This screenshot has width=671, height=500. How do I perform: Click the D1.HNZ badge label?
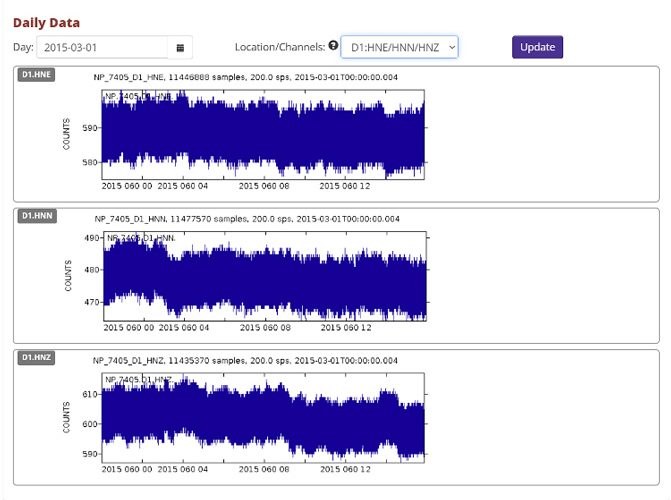(x=36, y=357)
